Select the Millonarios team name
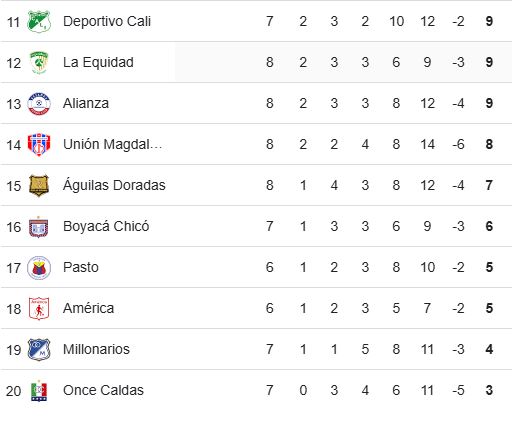 tap(96, 349)
